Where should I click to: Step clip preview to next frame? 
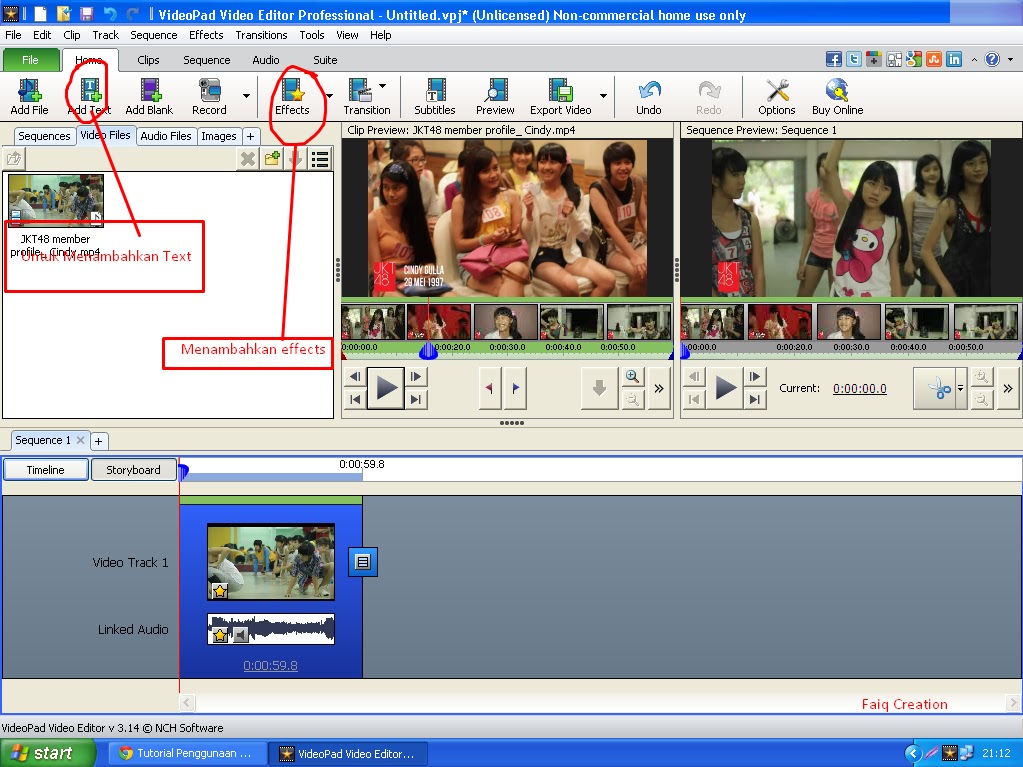coord(416,376)
